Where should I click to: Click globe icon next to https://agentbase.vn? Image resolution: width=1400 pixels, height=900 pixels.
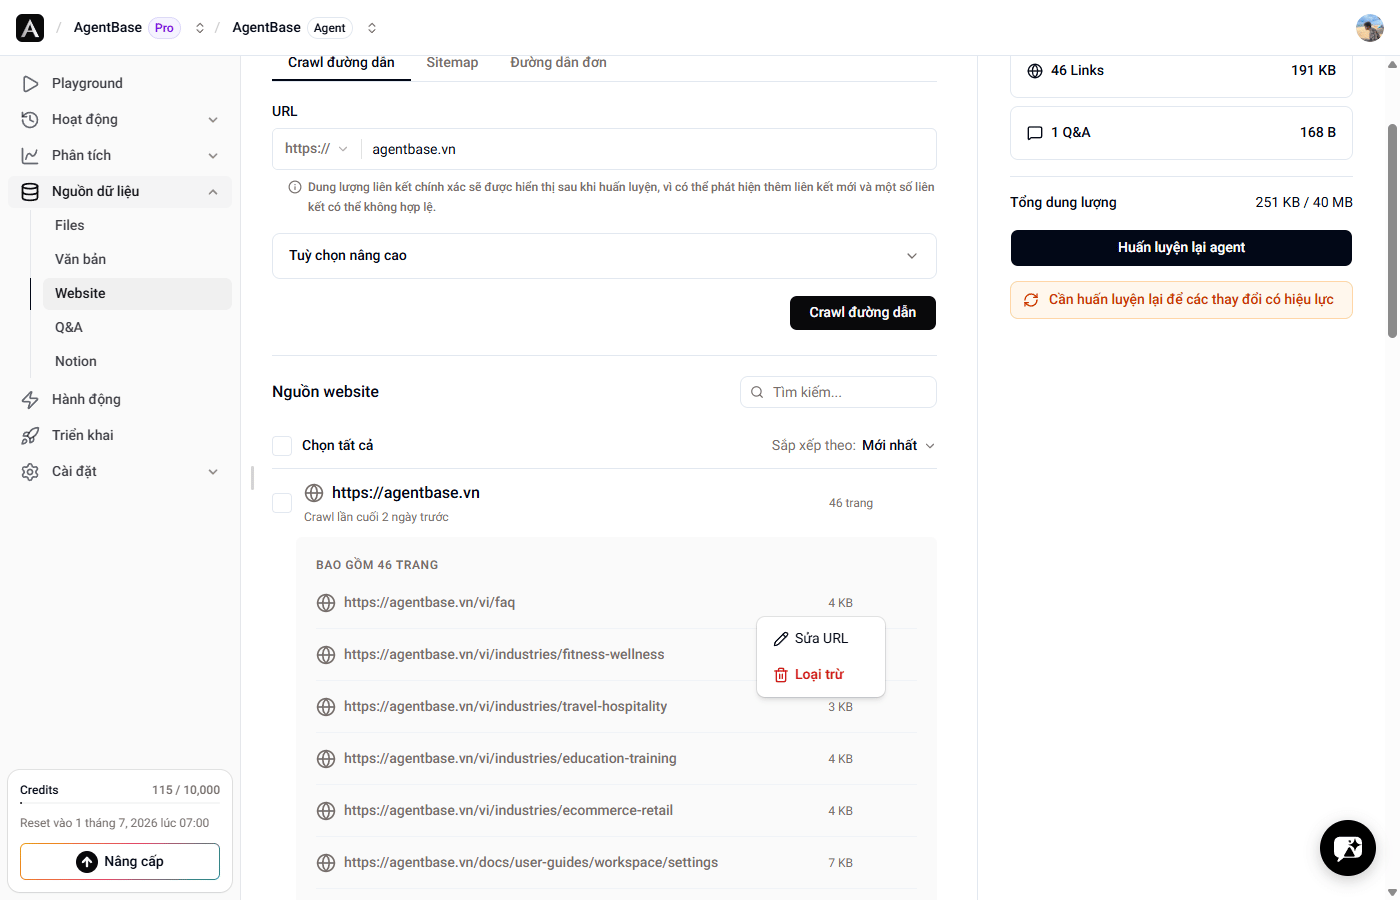pos(314,493)
